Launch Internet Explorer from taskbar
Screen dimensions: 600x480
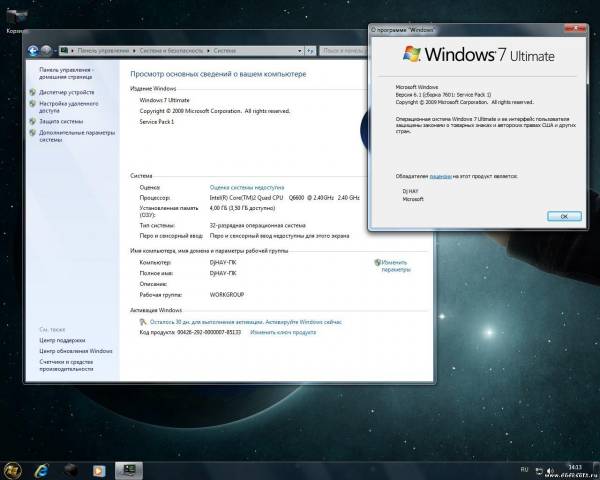coord(41,470)
